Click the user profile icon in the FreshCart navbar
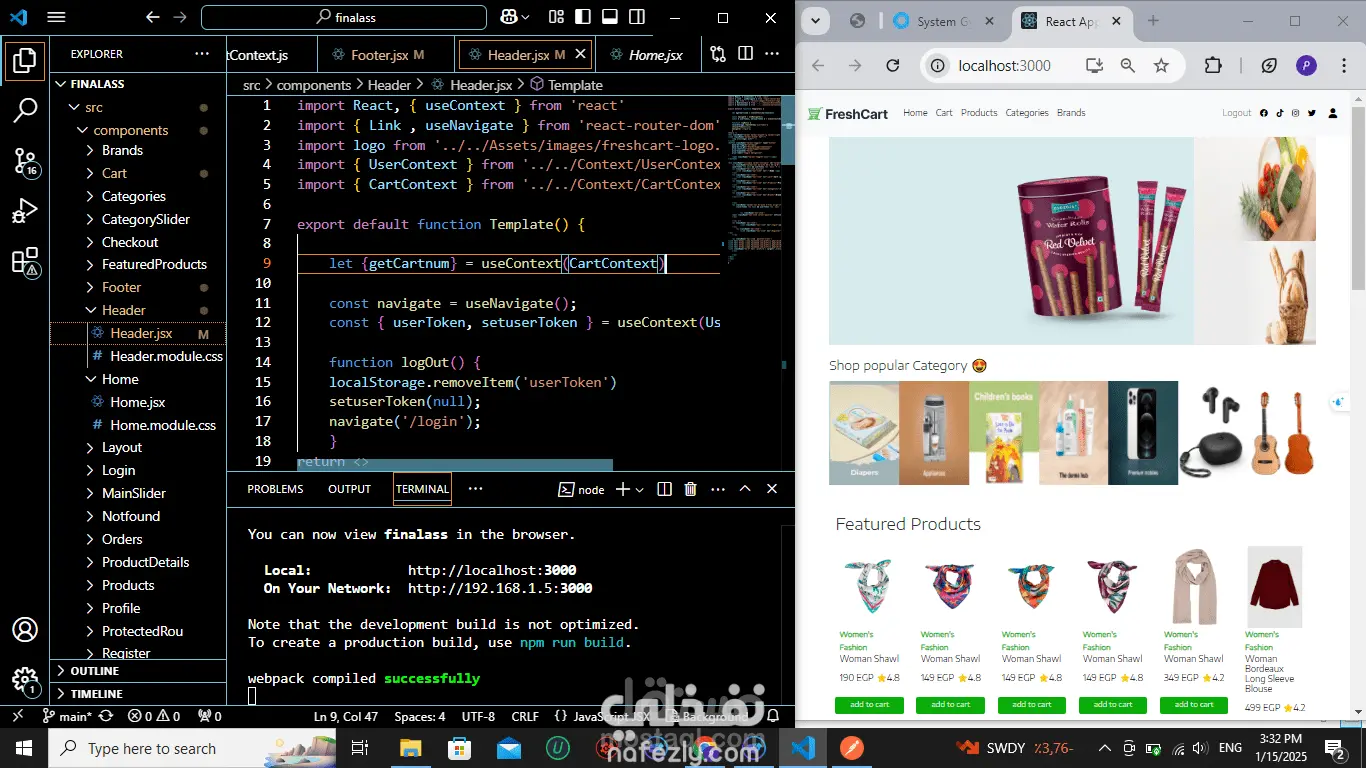This screenshot has height=768, width=1366. click(x=1333, y=113)
